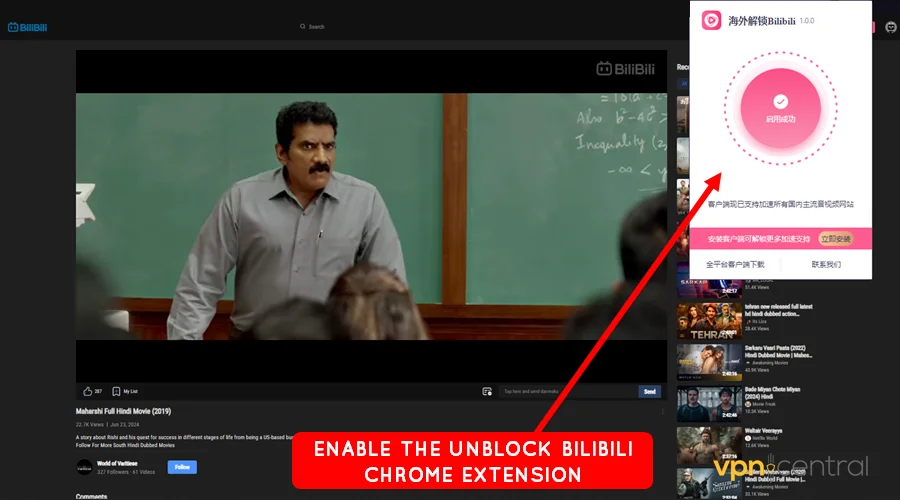The height and width of the screenshot is (500, 900).
Task: Click the pink extension logo icon in the popup
Action: tap(711, 21)
